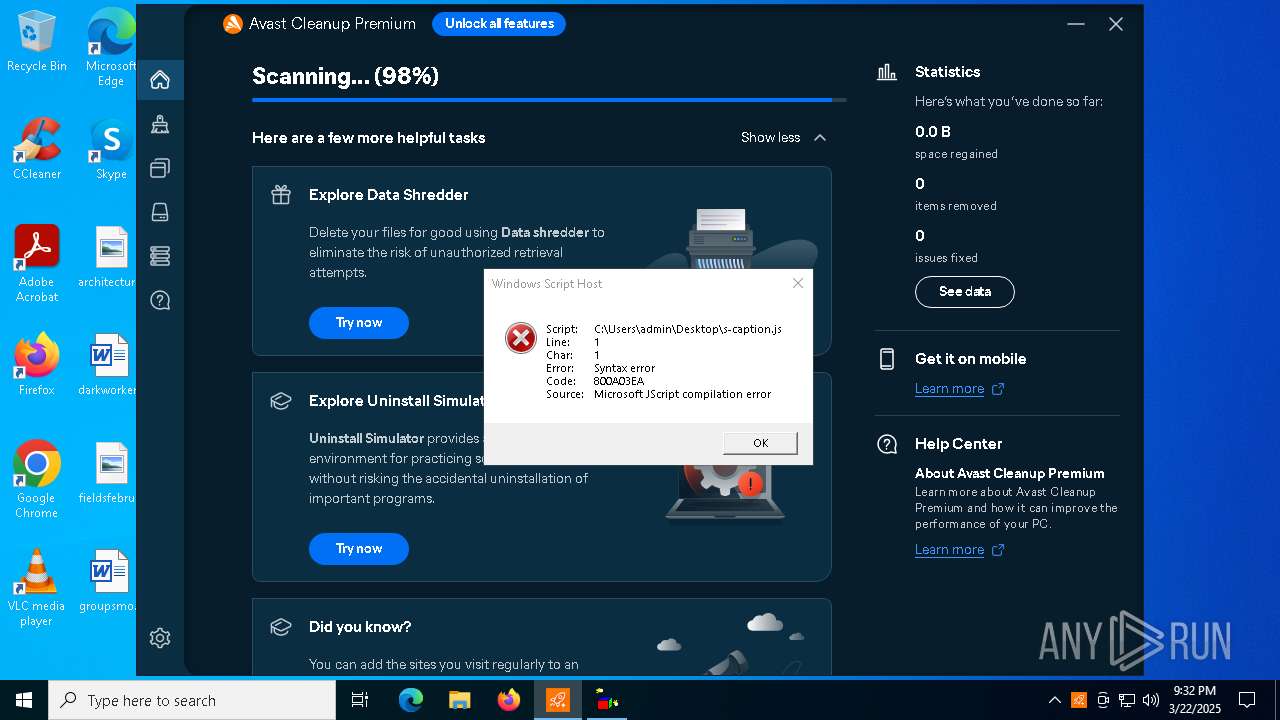This screenshot has width=1280, height=720.
Task: Open Skype desktop icon
Action: [x=111, y=150]
